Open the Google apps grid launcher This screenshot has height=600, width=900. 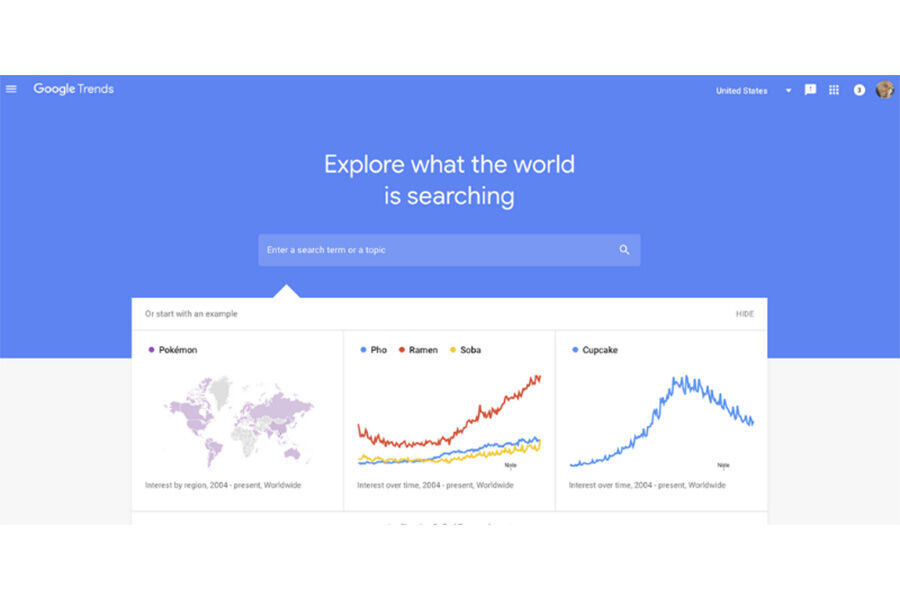click(834, 90)
